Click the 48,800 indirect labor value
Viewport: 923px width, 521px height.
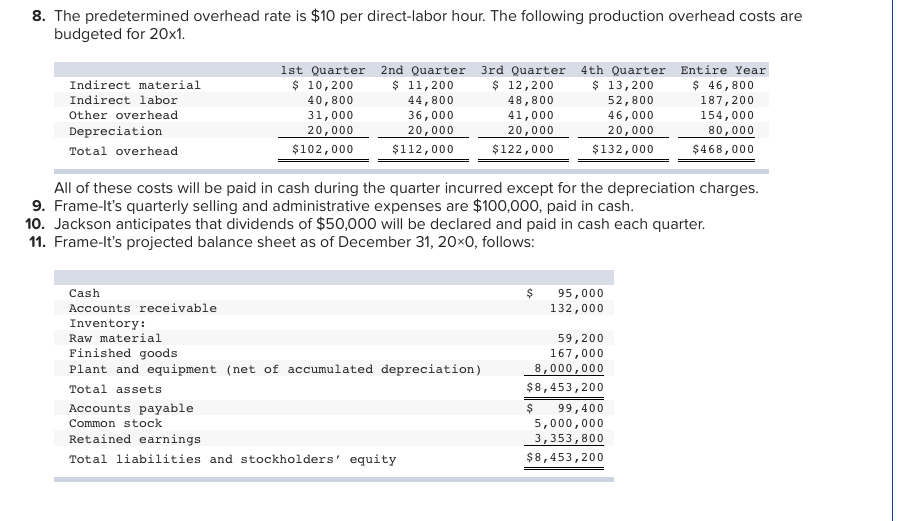(531, 101)
